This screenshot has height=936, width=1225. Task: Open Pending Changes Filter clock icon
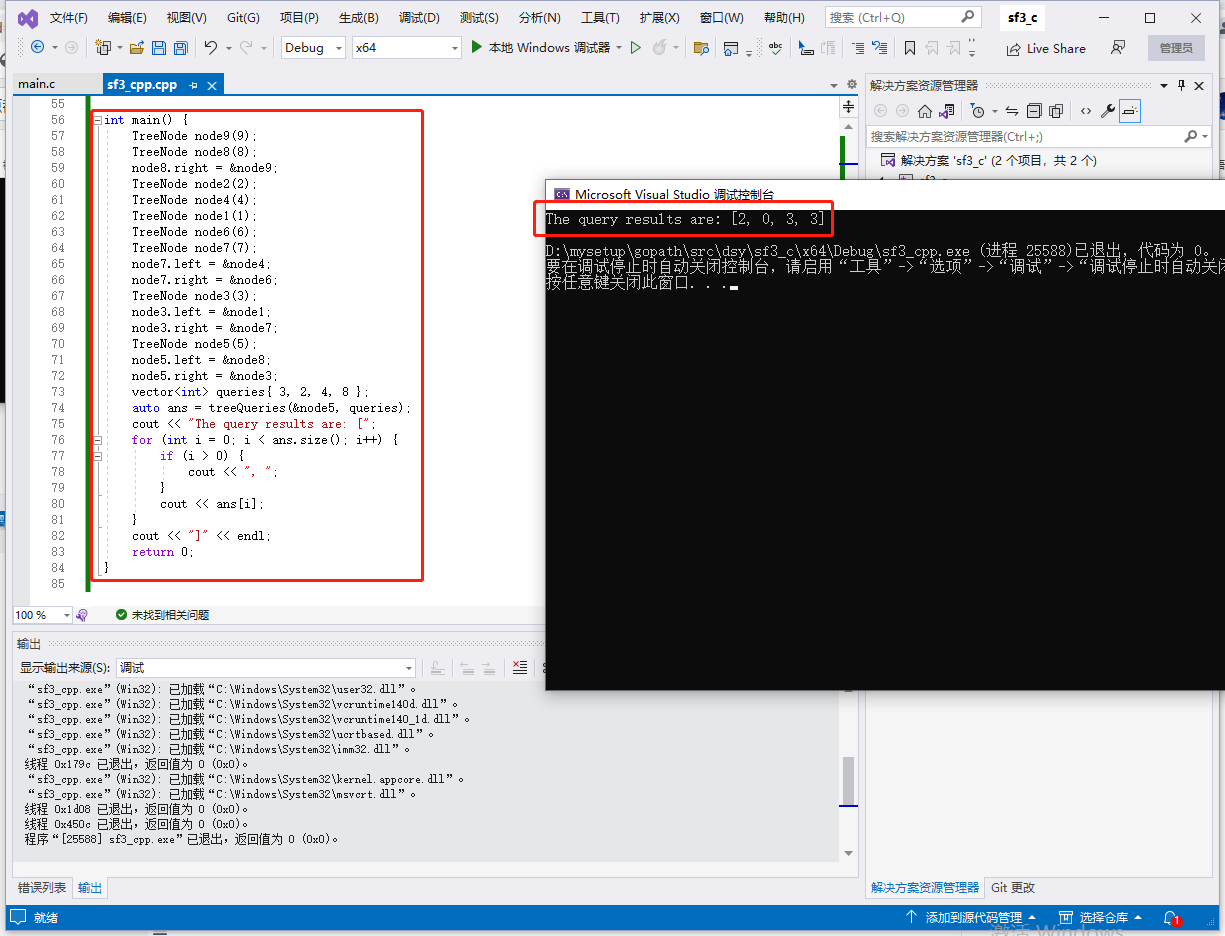[x=978, y=111]
